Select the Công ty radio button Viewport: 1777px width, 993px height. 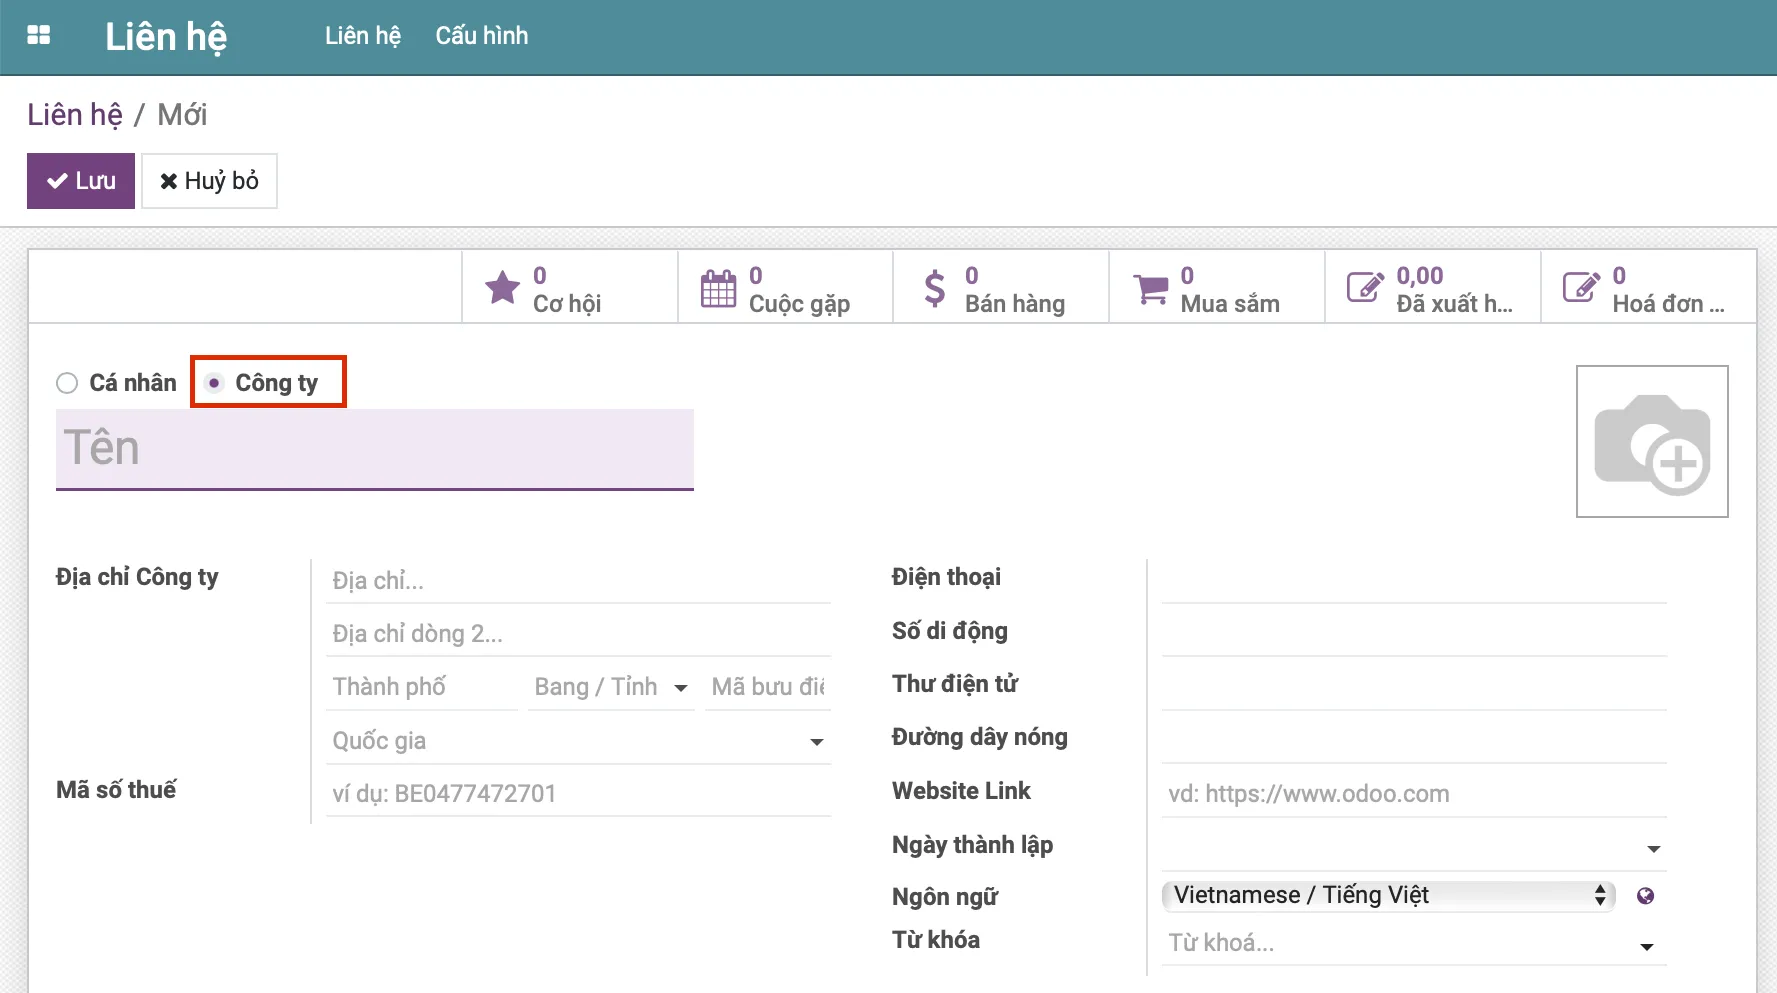(x=214, y=383)
